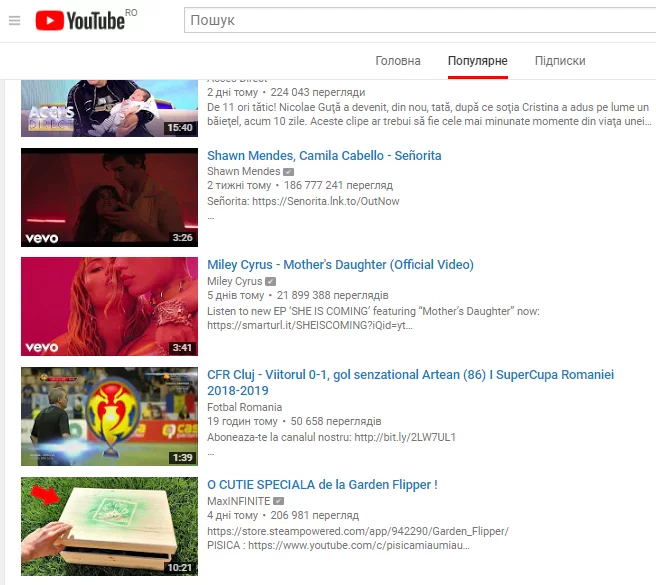
Task: Open the Підписки tab
Action: pyautogui.click(x=560, y=61)
